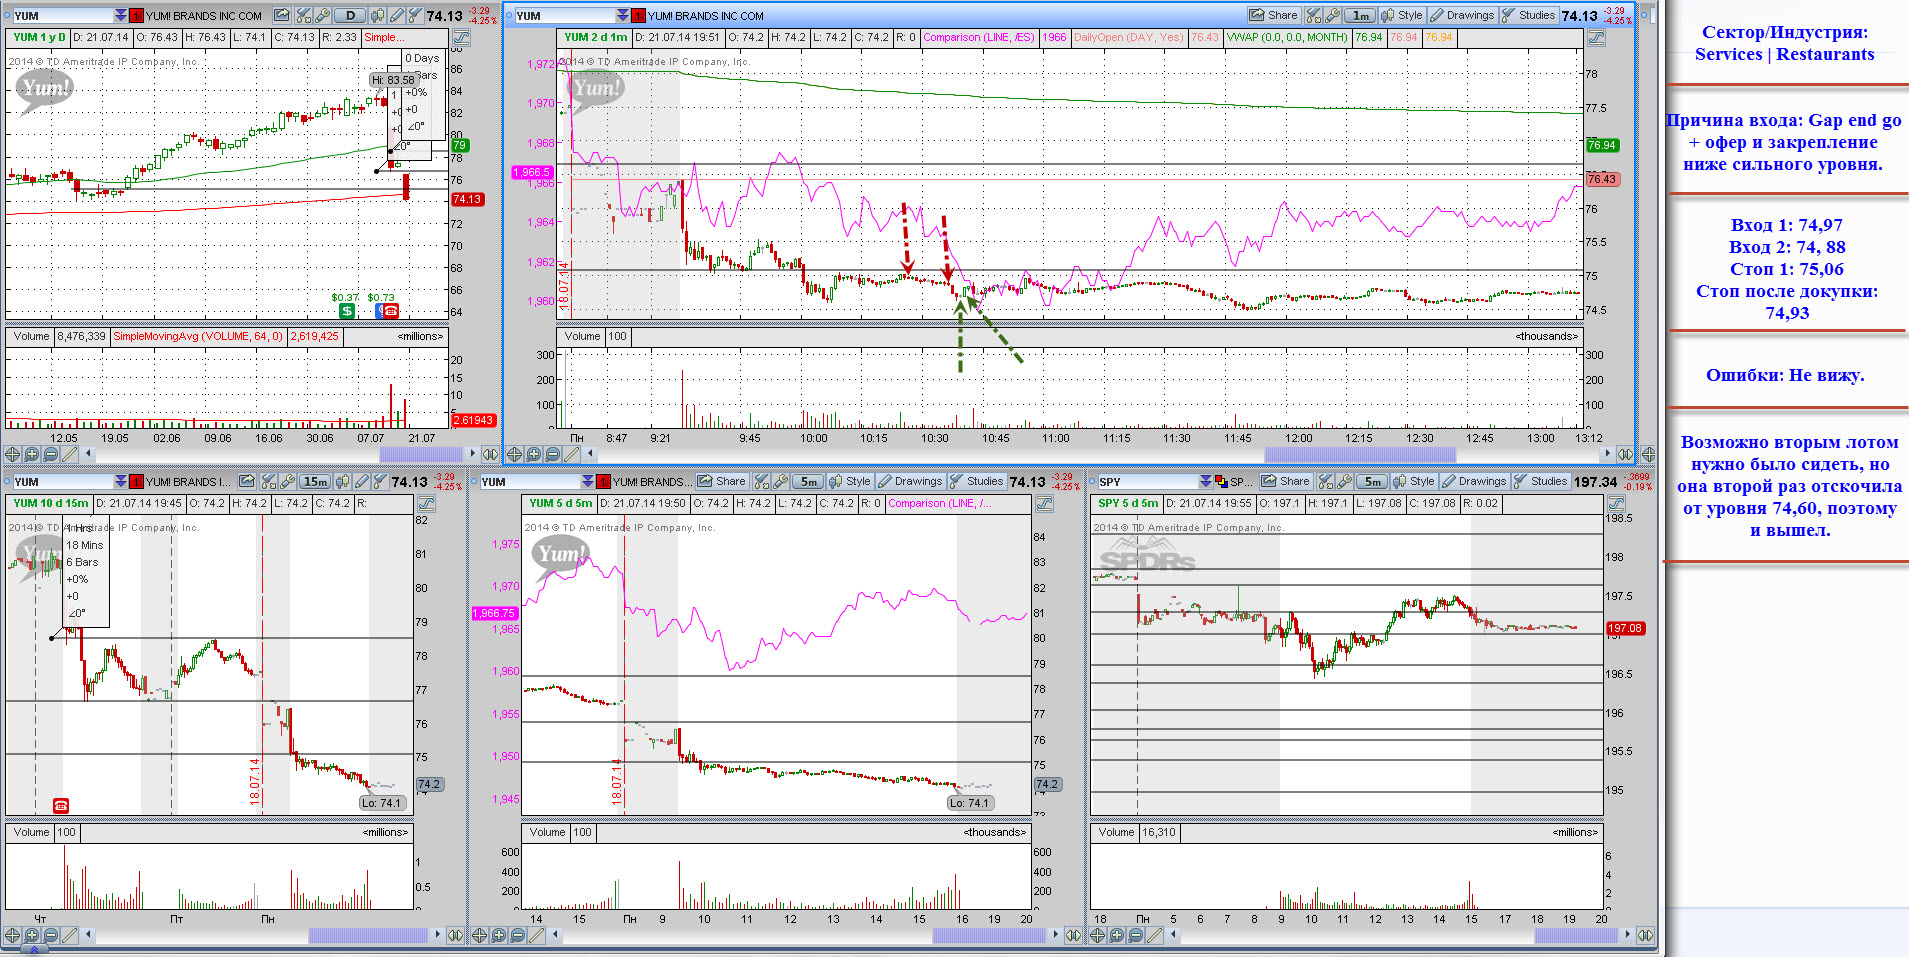Zoom out on SPY chart
The image size is (1909, 957).
[x=1136, y=935]
